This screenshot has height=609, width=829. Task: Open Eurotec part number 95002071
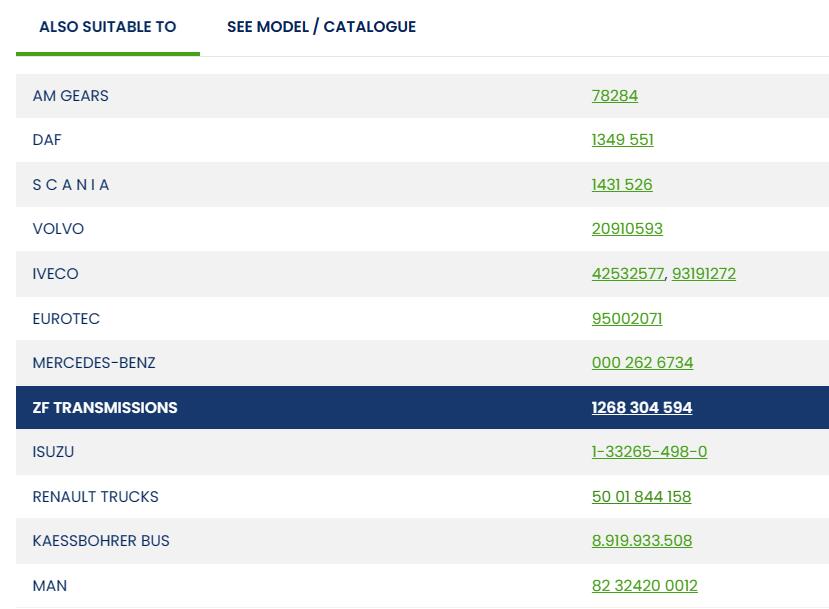(626, 319)
